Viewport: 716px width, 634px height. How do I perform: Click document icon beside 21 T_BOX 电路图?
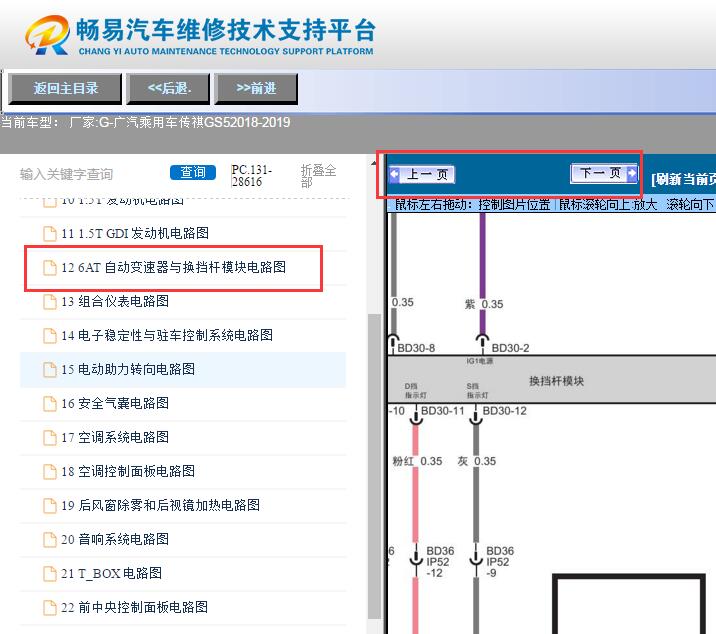[x=49, y=574]
